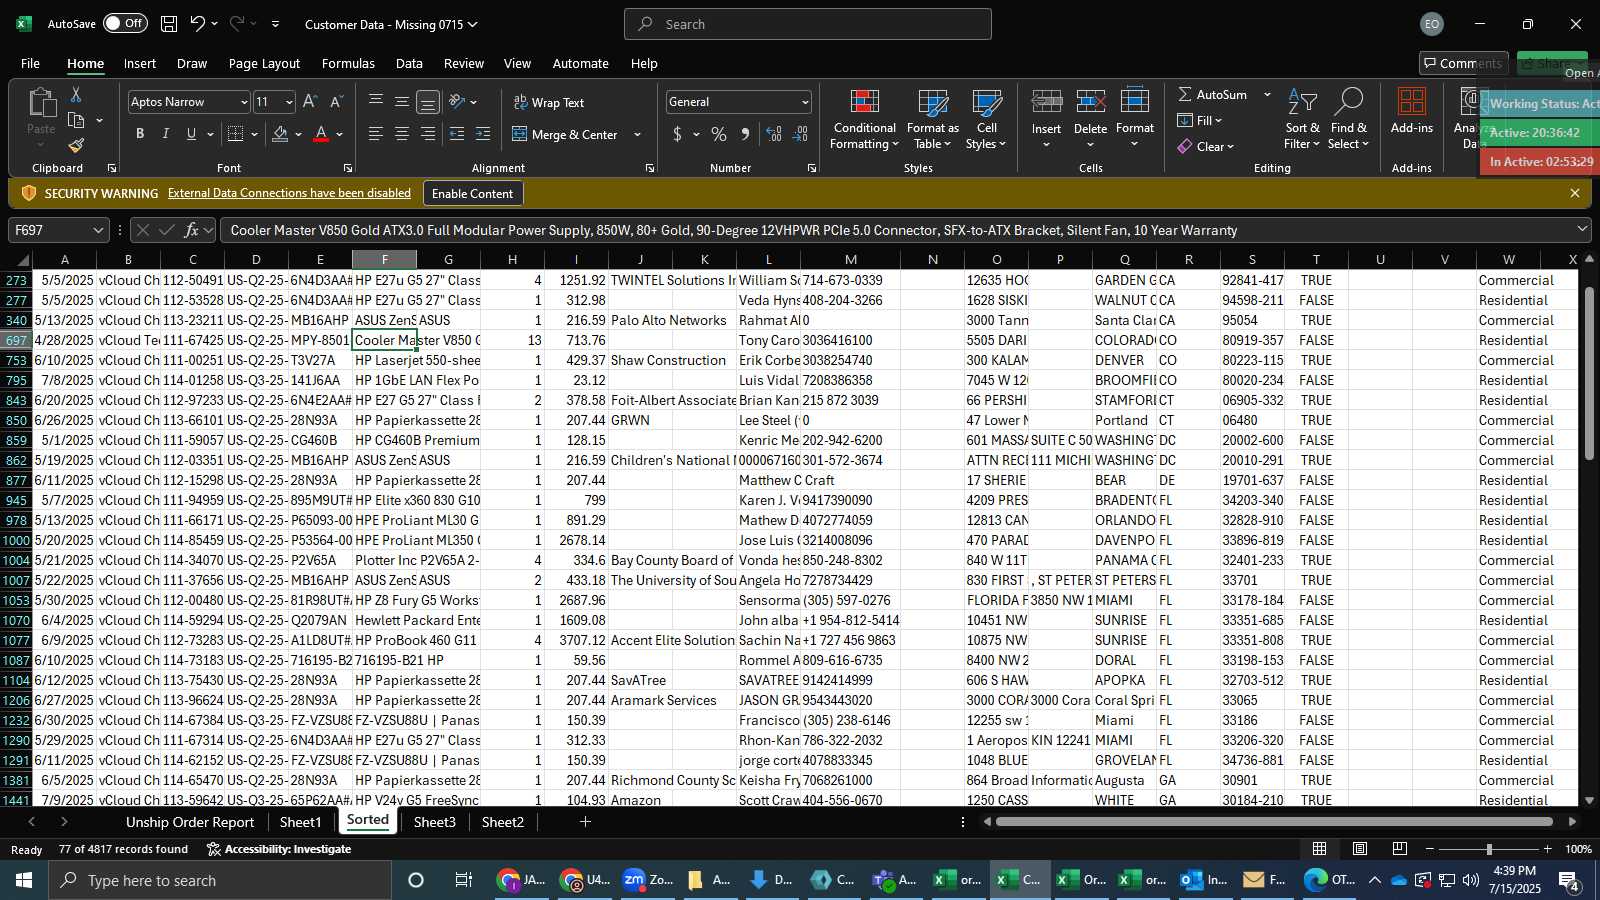Click the Format Painter brush icon
The height and width of the screenshot is (900, 1600).
point(76,146)
